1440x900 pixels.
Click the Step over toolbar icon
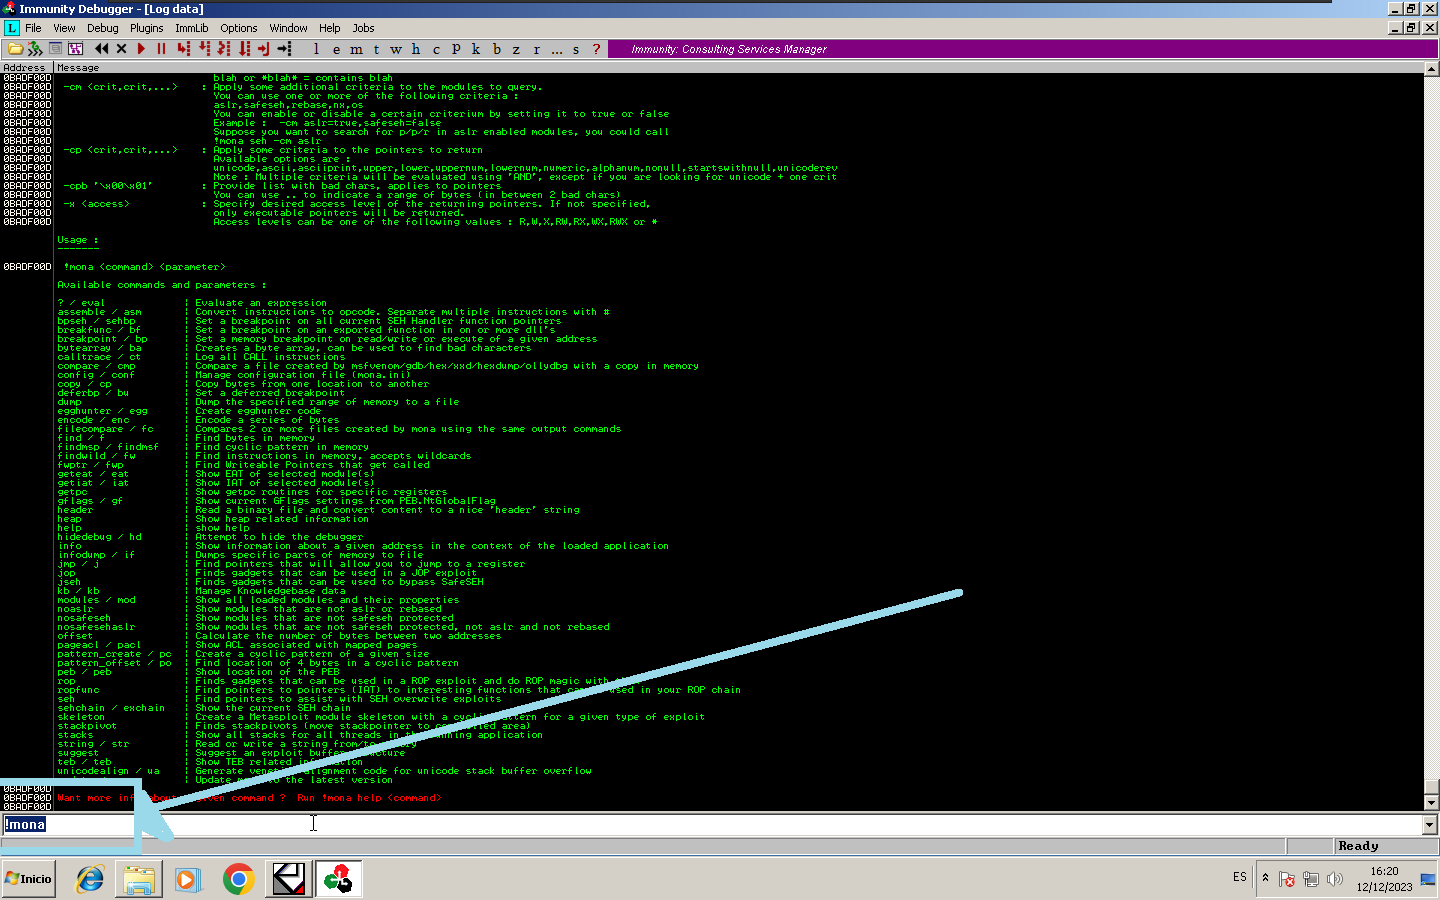click(204, 49)
